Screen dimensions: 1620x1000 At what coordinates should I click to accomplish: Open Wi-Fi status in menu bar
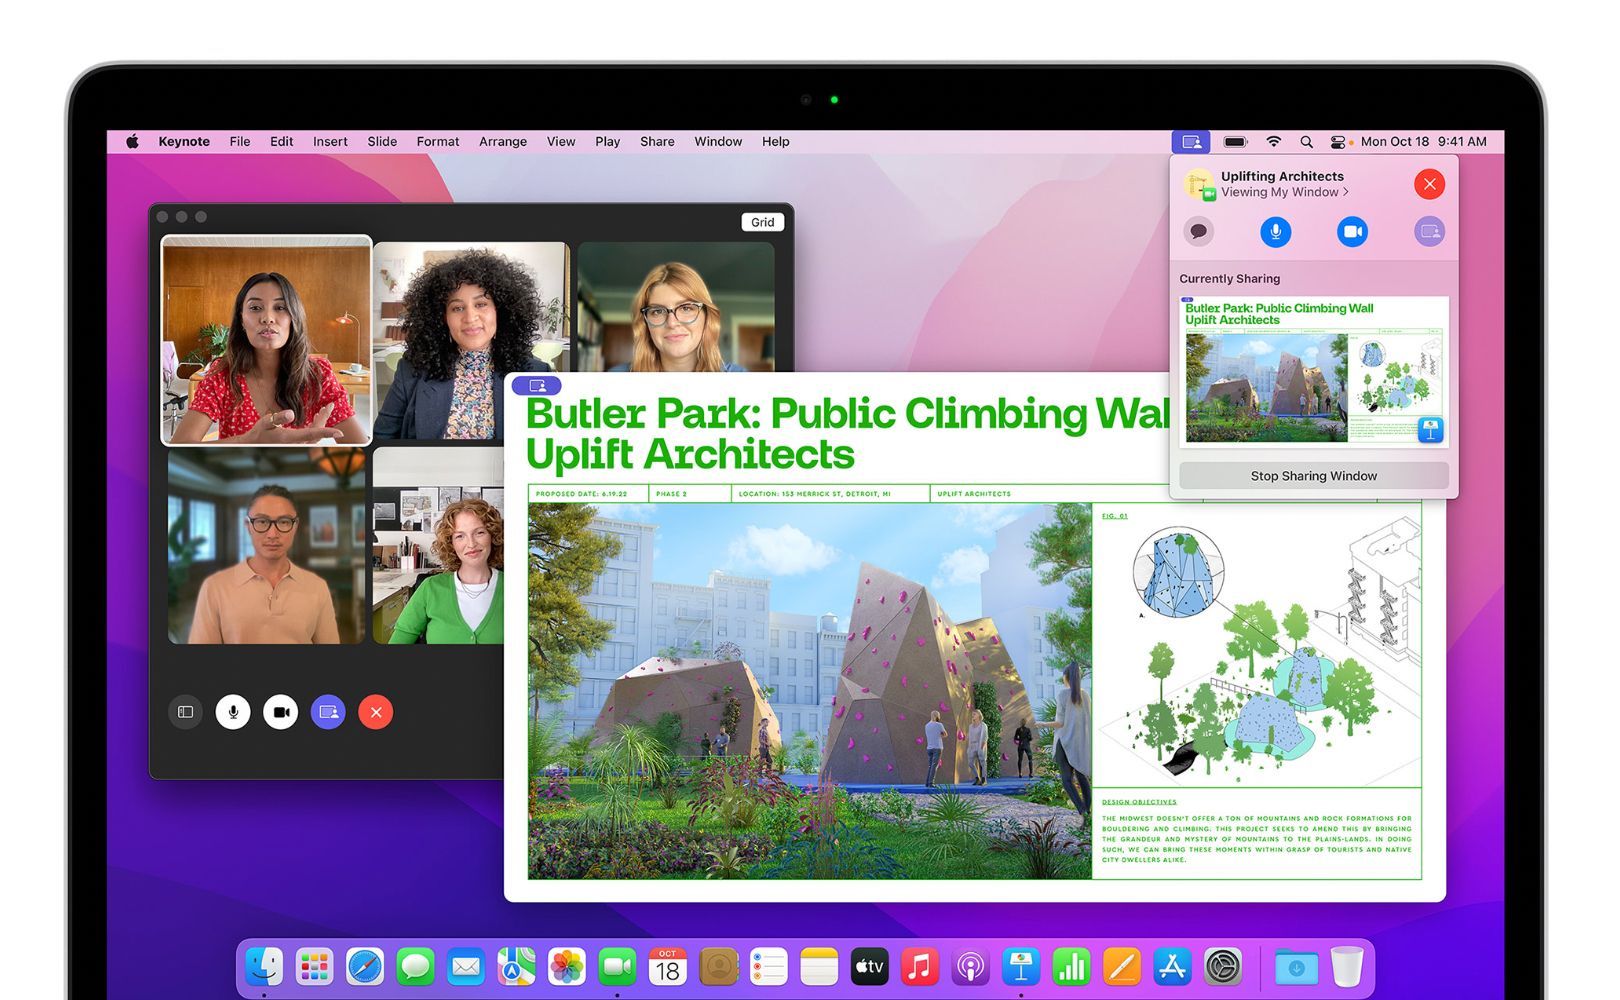point(1273,142)
